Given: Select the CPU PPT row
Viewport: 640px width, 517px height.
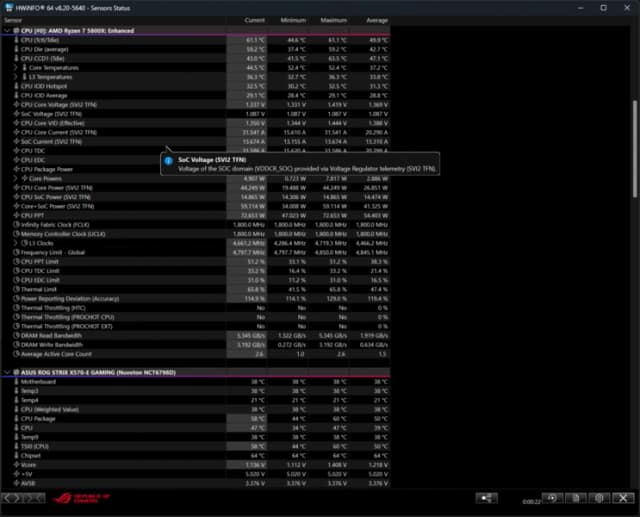Looking at the screenshot, I should pos(196,215).
